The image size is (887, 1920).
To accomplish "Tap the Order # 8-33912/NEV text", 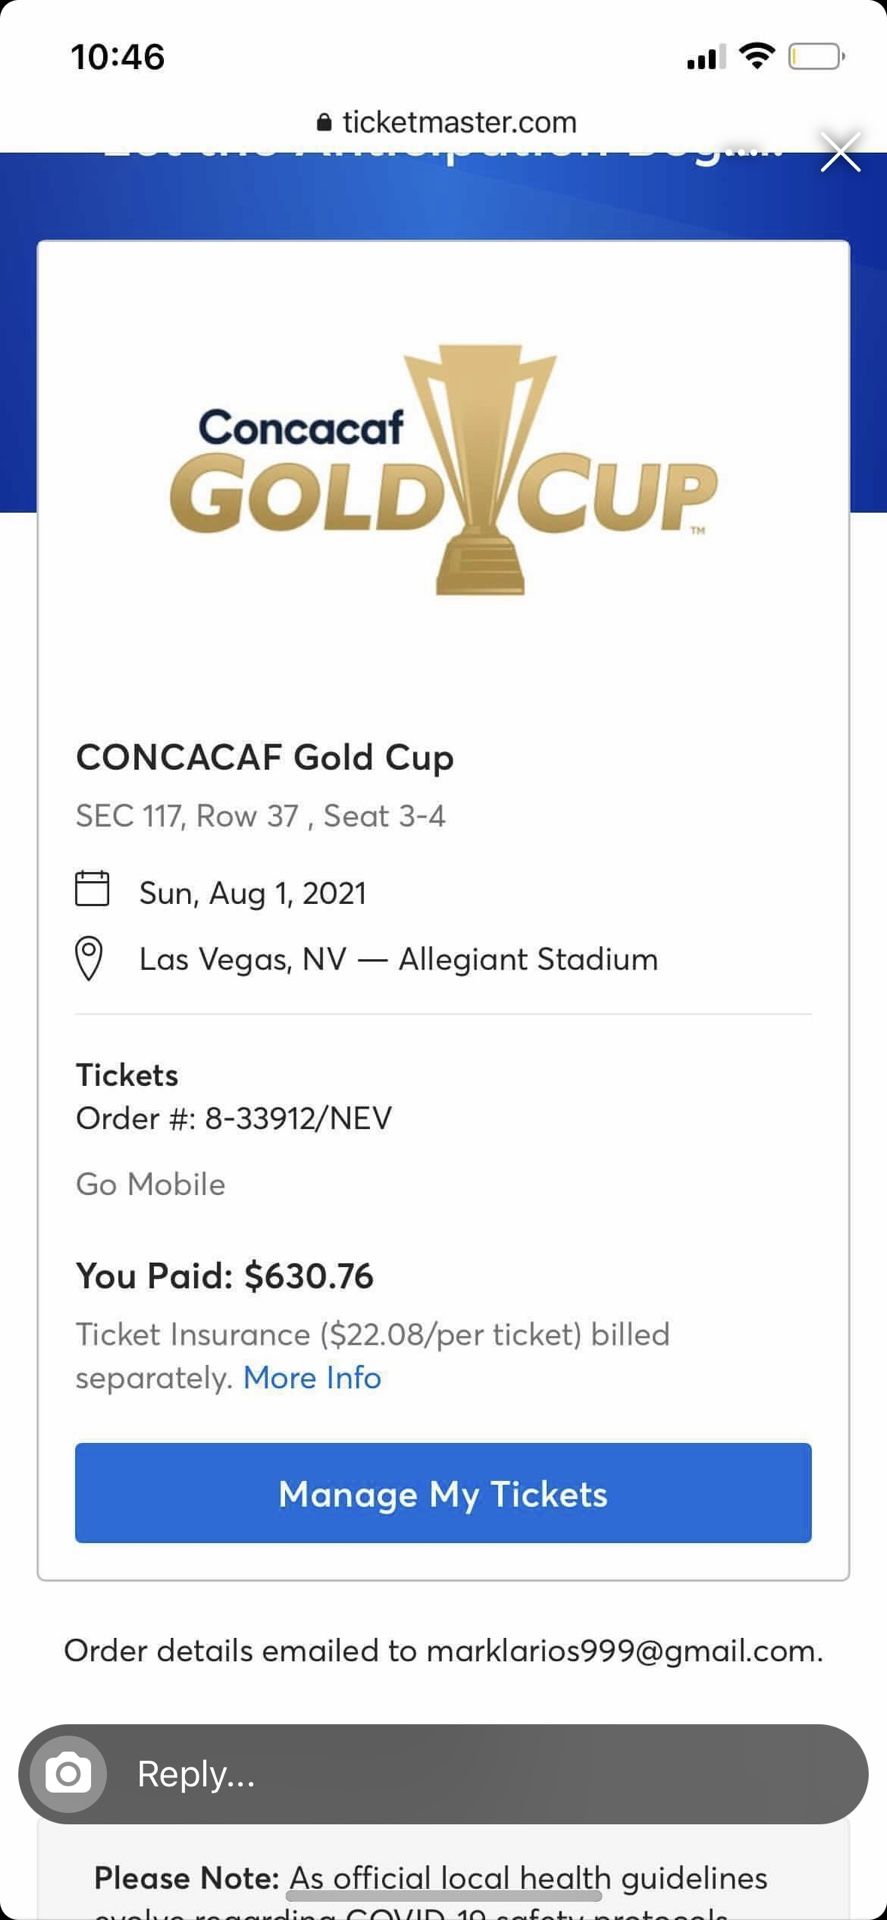I will [x=234, y=1118].
